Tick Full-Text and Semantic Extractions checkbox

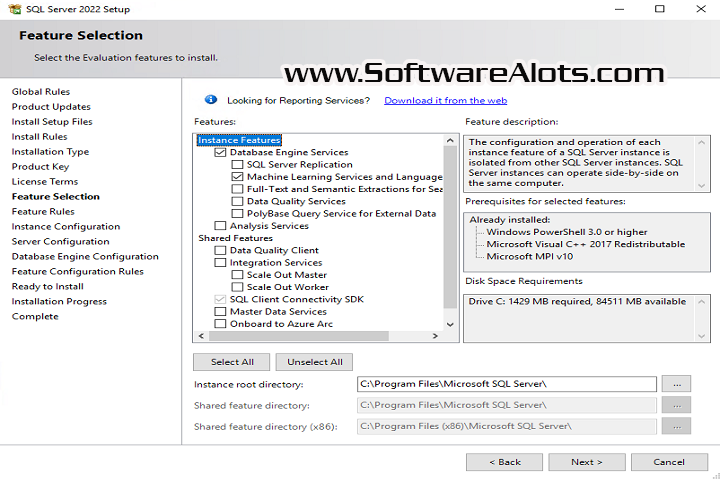pyautogui.click(x=237, y=189)
